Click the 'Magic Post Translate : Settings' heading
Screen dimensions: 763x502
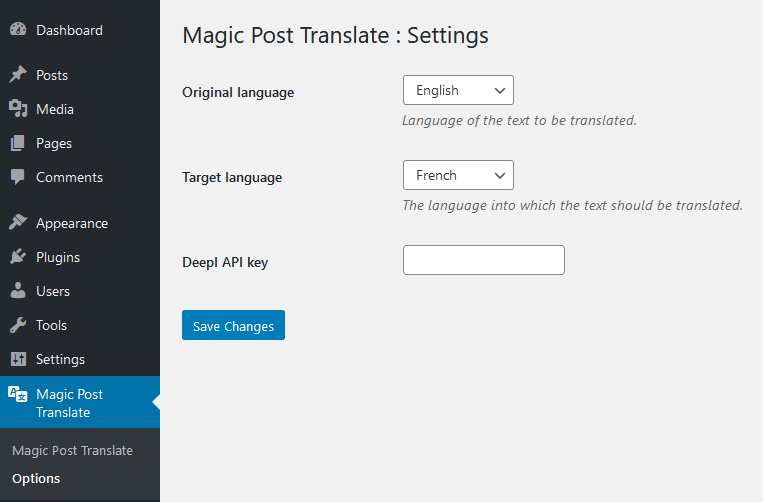tap(335, 36)
